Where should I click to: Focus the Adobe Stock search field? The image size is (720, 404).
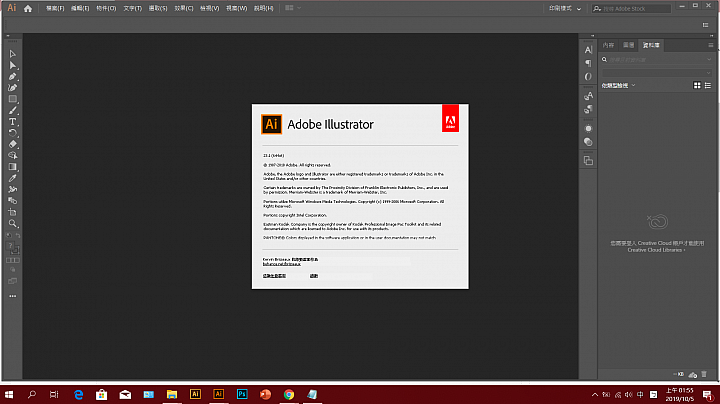click(631, 8)
